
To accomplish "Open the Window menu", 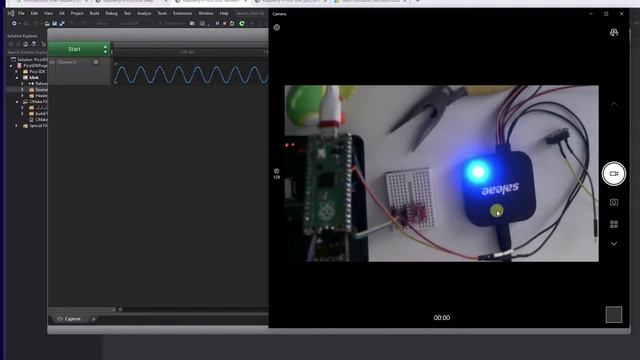I will [x=206, y=13].
